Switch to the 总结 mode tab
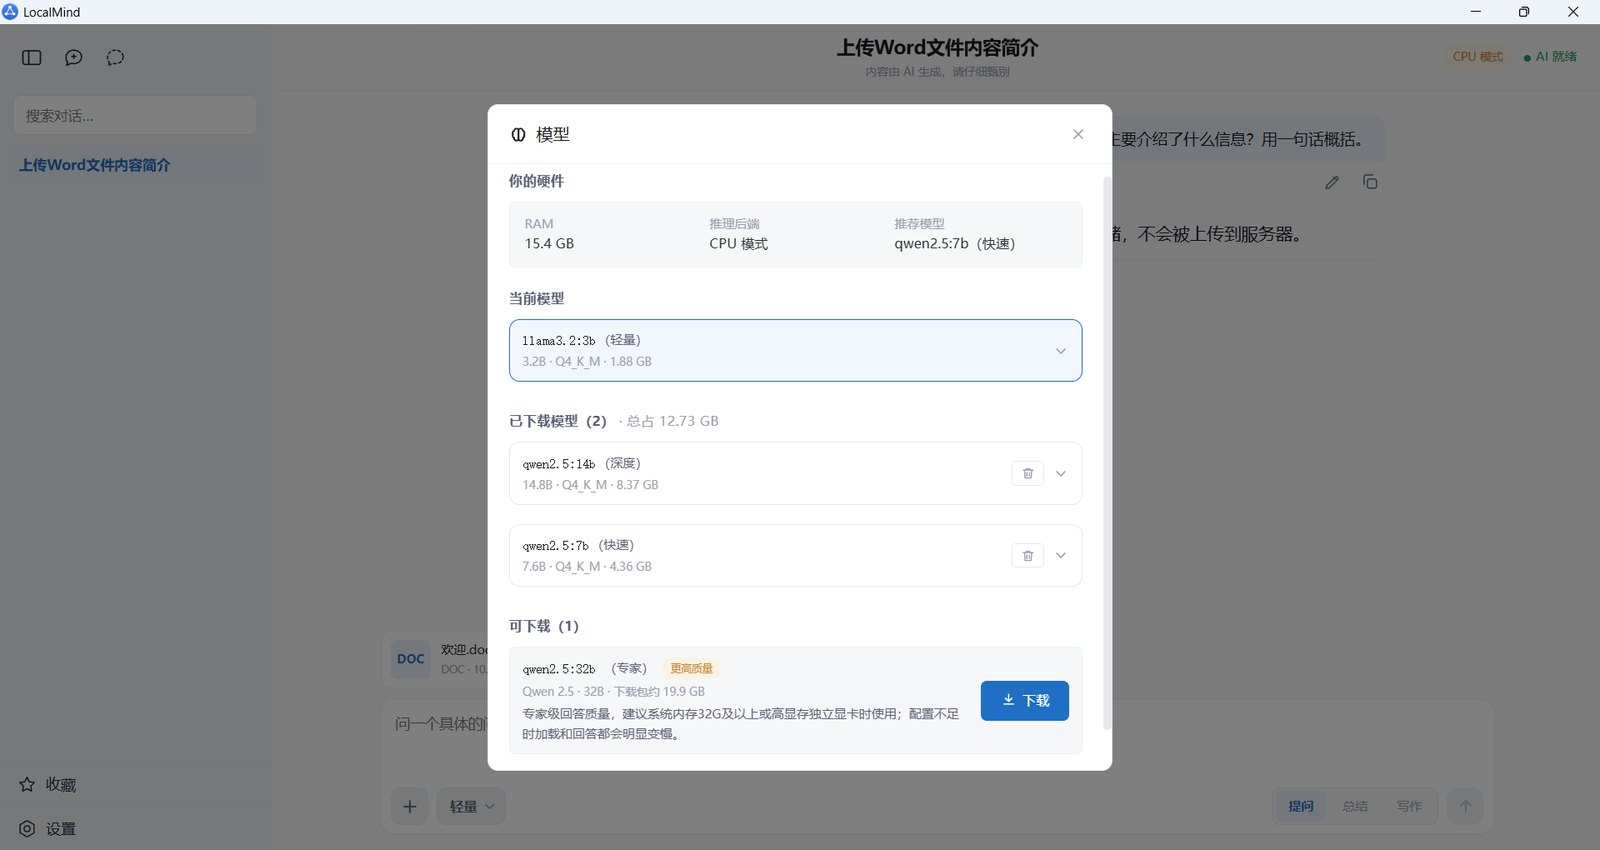 [x=1355, y=806]
